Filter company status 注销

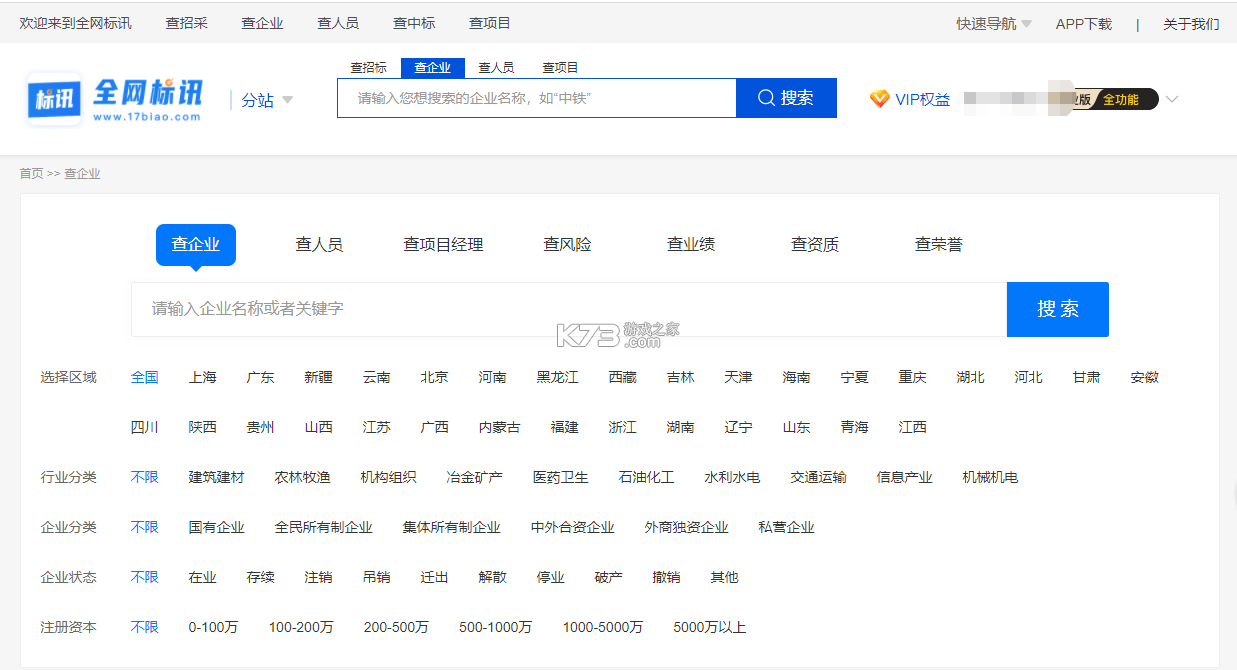[319, 577]
